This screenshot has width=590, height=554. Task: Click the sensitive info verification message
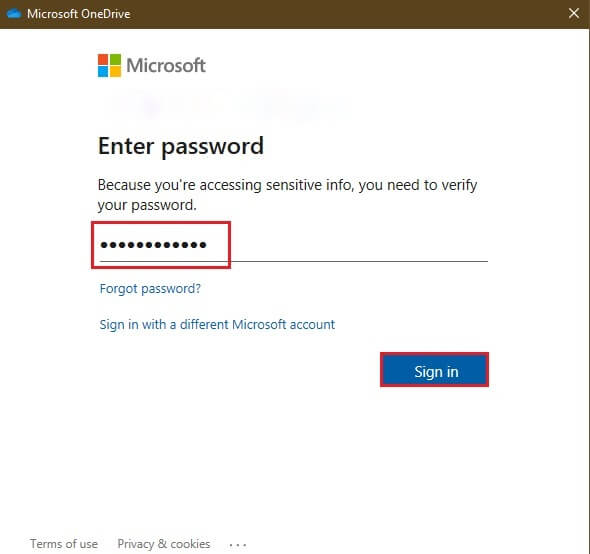tap(287, 195)
